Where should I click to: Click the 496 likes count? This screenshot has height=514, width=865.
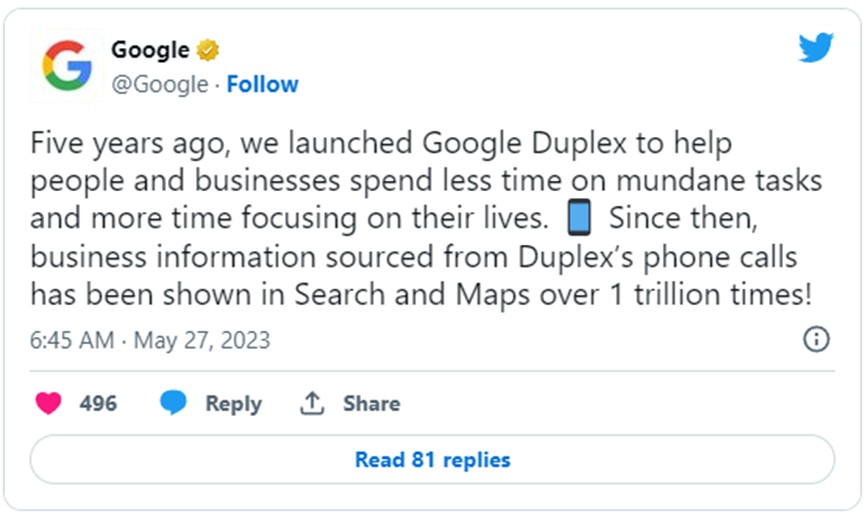tap(98, 404)
